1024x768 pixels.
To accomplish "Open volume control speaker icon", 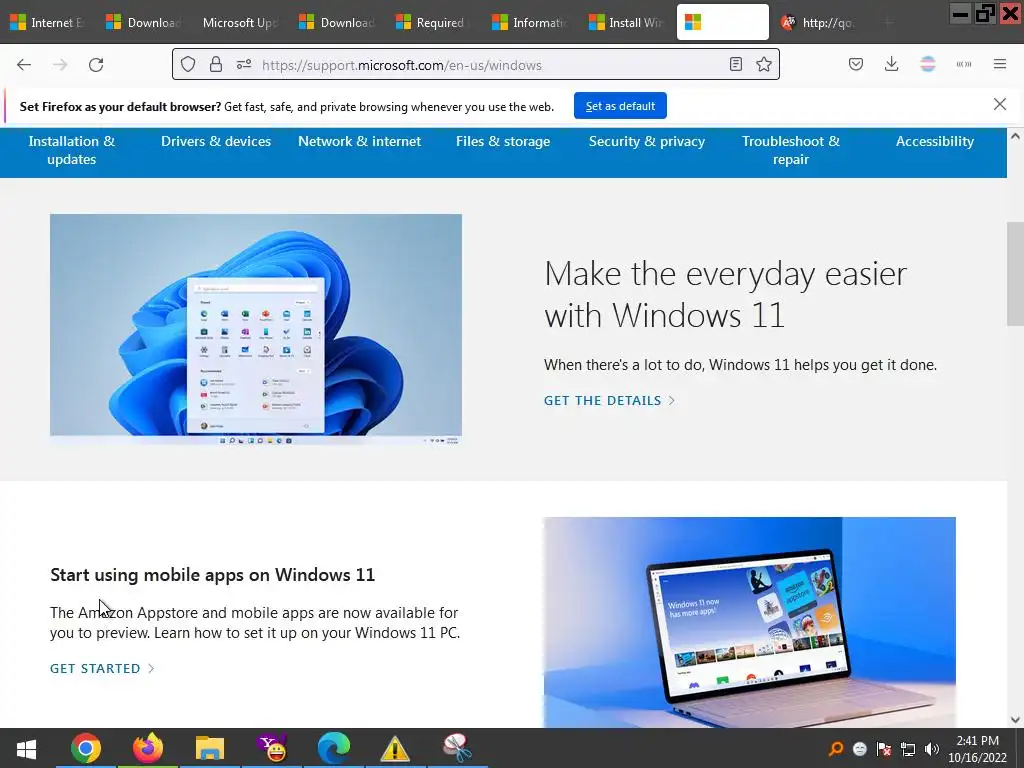I will (931, 749).
